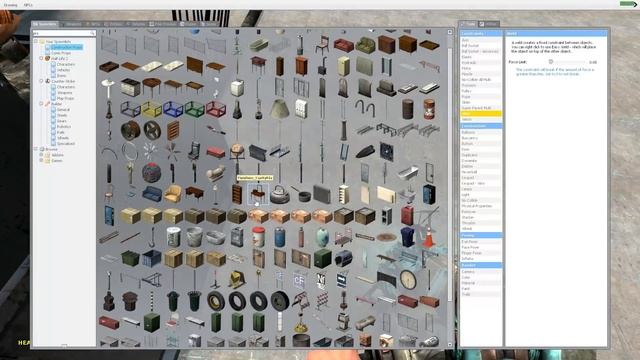Spawn the yellow armchair prop
Screen dimensions: 640x360
pos(173,194)
